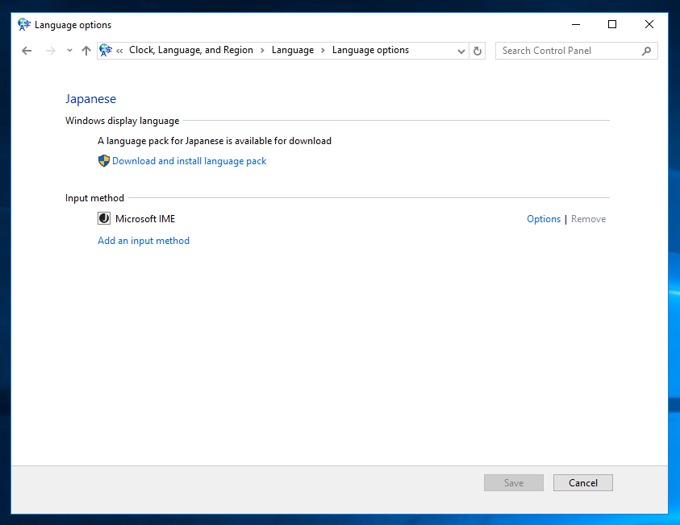Expand chevron after Clock, Language, and Region
This screenshot has width=680, height=525.
pyautogui.click(x=262, y=51)
